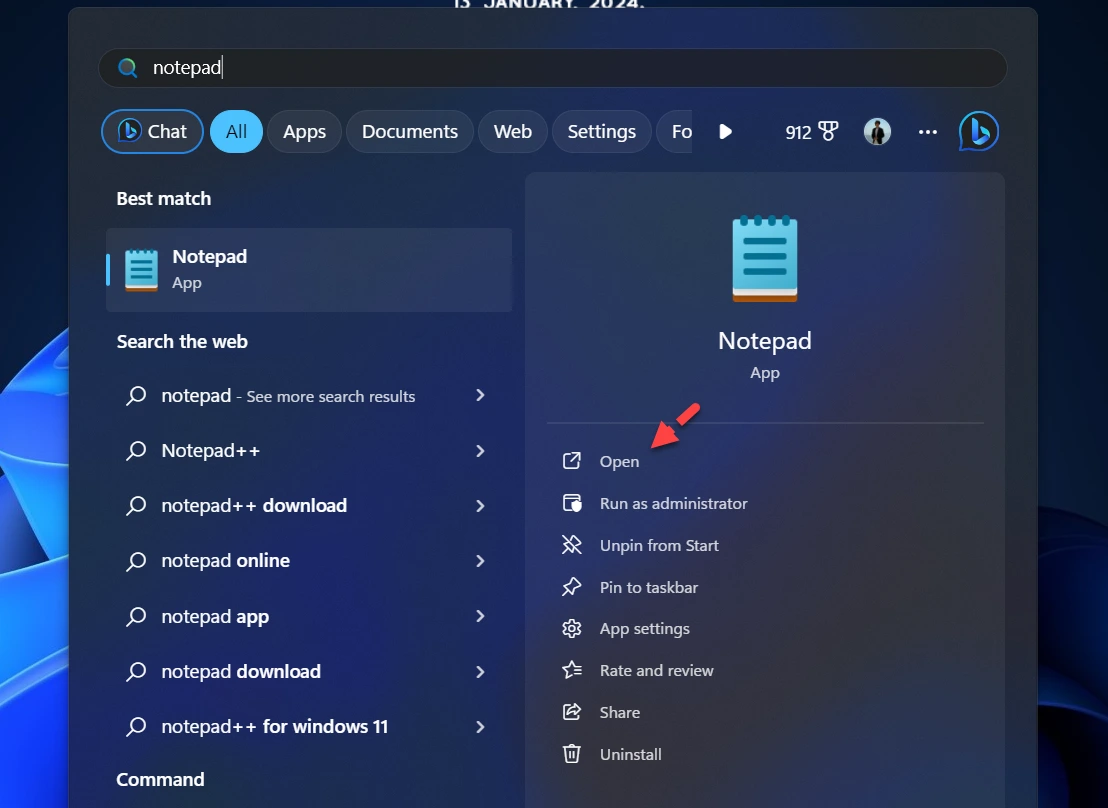Expand 'notepad - See more search results' chevron
1108x808 pixels.
pyautogui.click(x=481, y=395)
